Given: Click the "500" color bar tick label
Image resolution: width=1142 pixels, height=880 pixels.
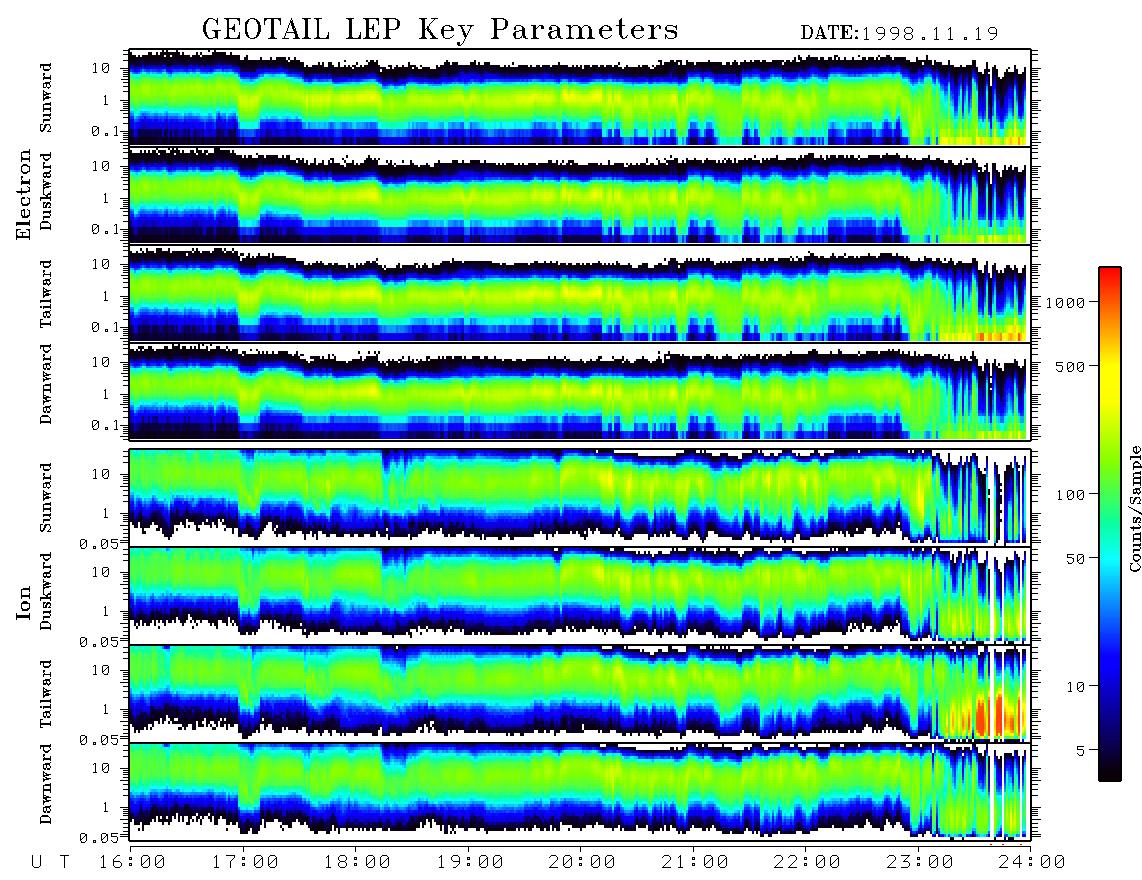Looking at the screenshot, I should click(1070, 366).
